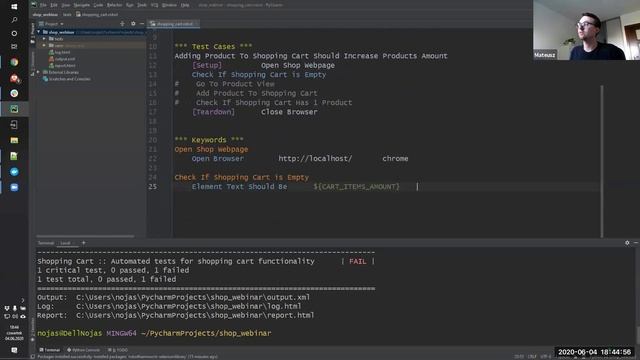The width and height of the screenshot is (640, 360).
Task: Click line number 22 in editor gutter
Action: click(x=153, y=158)
